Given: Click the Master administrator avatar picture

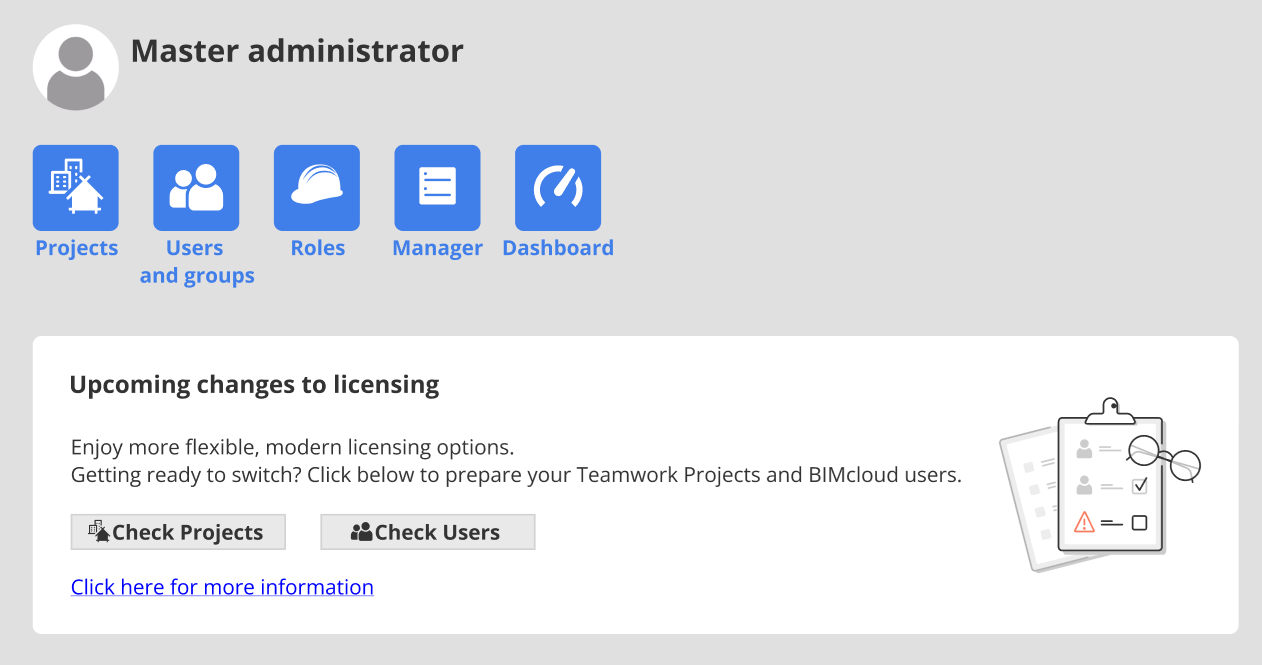Looking at the screenshot, I should pyautogui.click(x=76, y=68).
